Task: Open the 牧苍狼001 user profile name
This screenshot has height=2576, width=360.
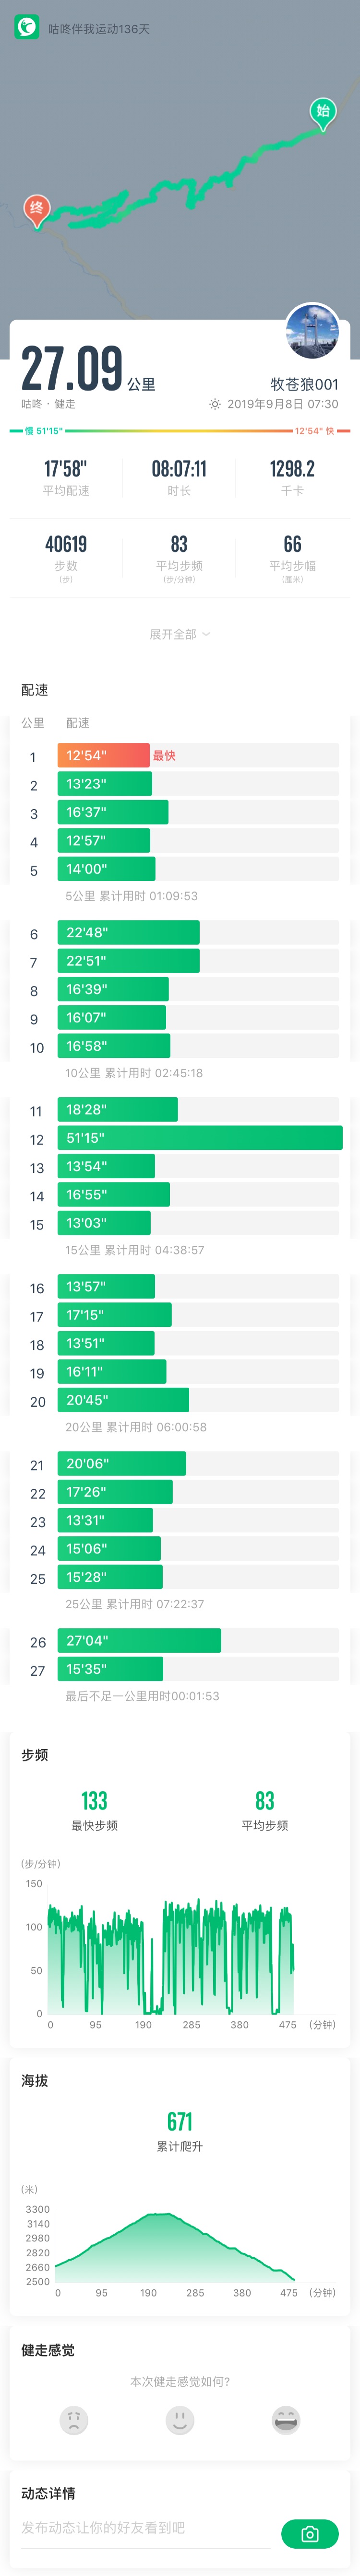Action: tap(304, 384)
